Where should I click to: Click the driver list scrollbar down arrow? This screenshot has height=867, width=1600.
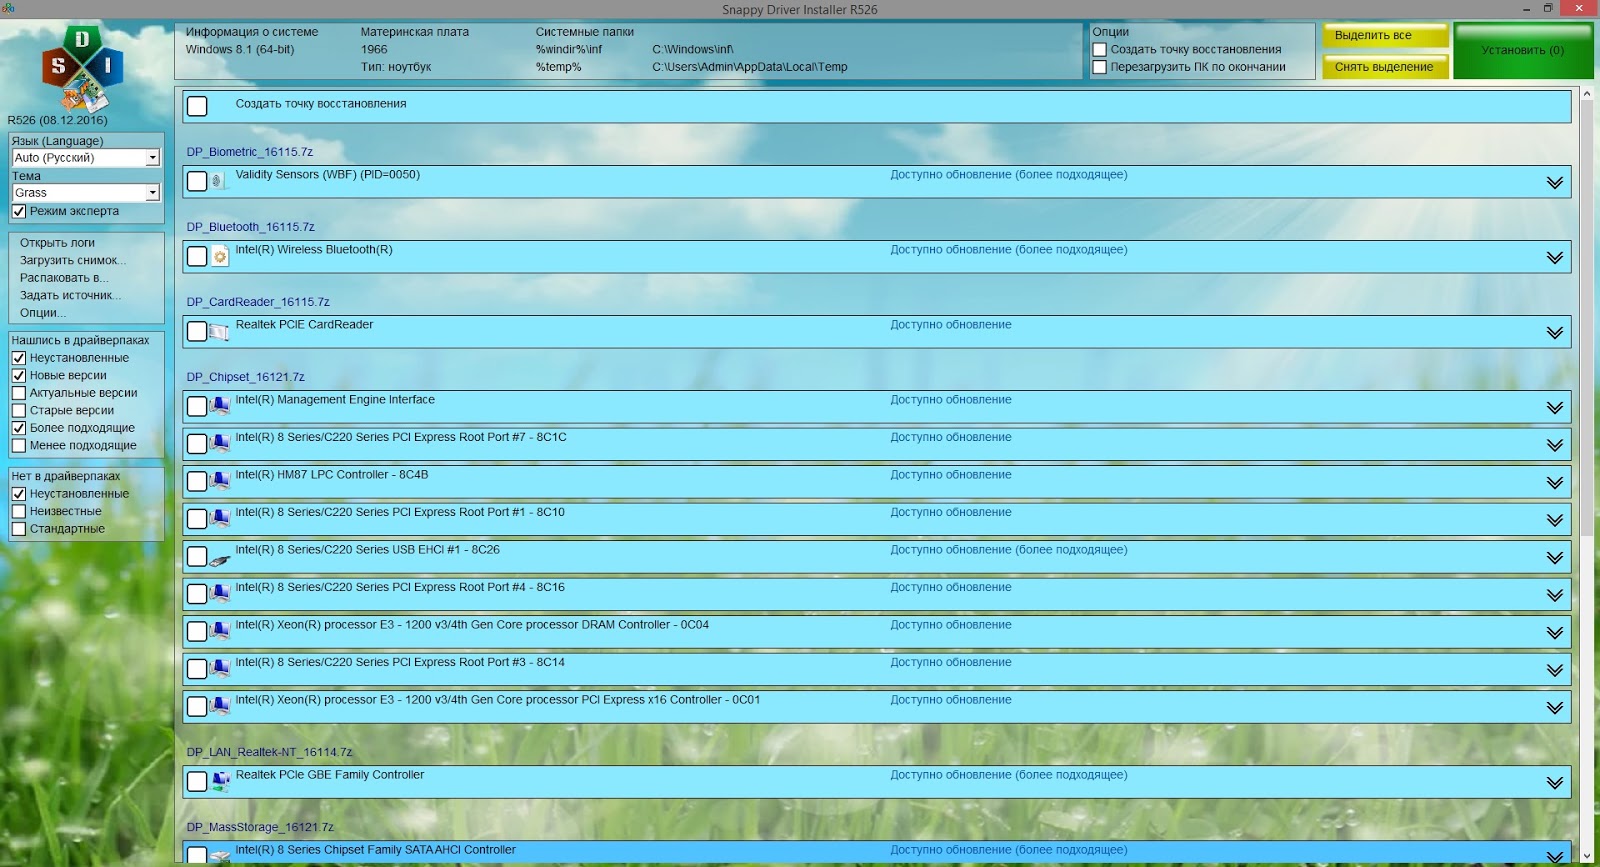tap(1587, 857)
